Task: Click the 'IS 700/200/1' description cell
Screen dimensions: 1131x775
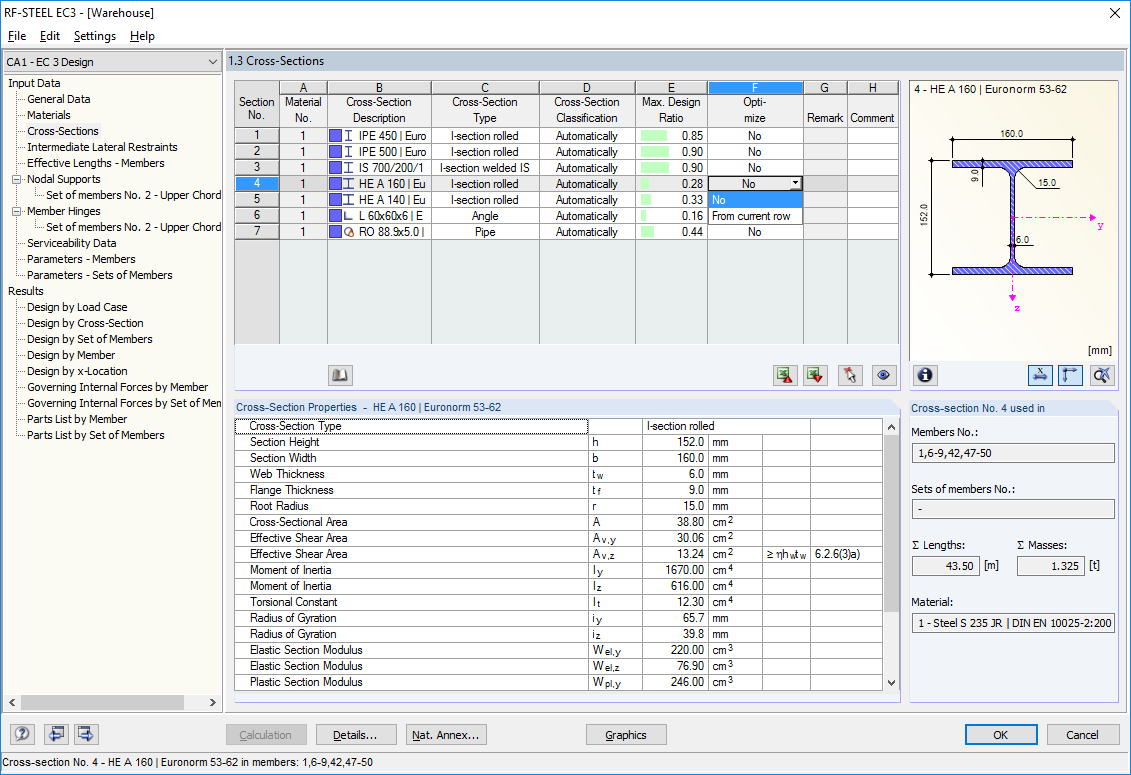Action: tap(379, 167)
